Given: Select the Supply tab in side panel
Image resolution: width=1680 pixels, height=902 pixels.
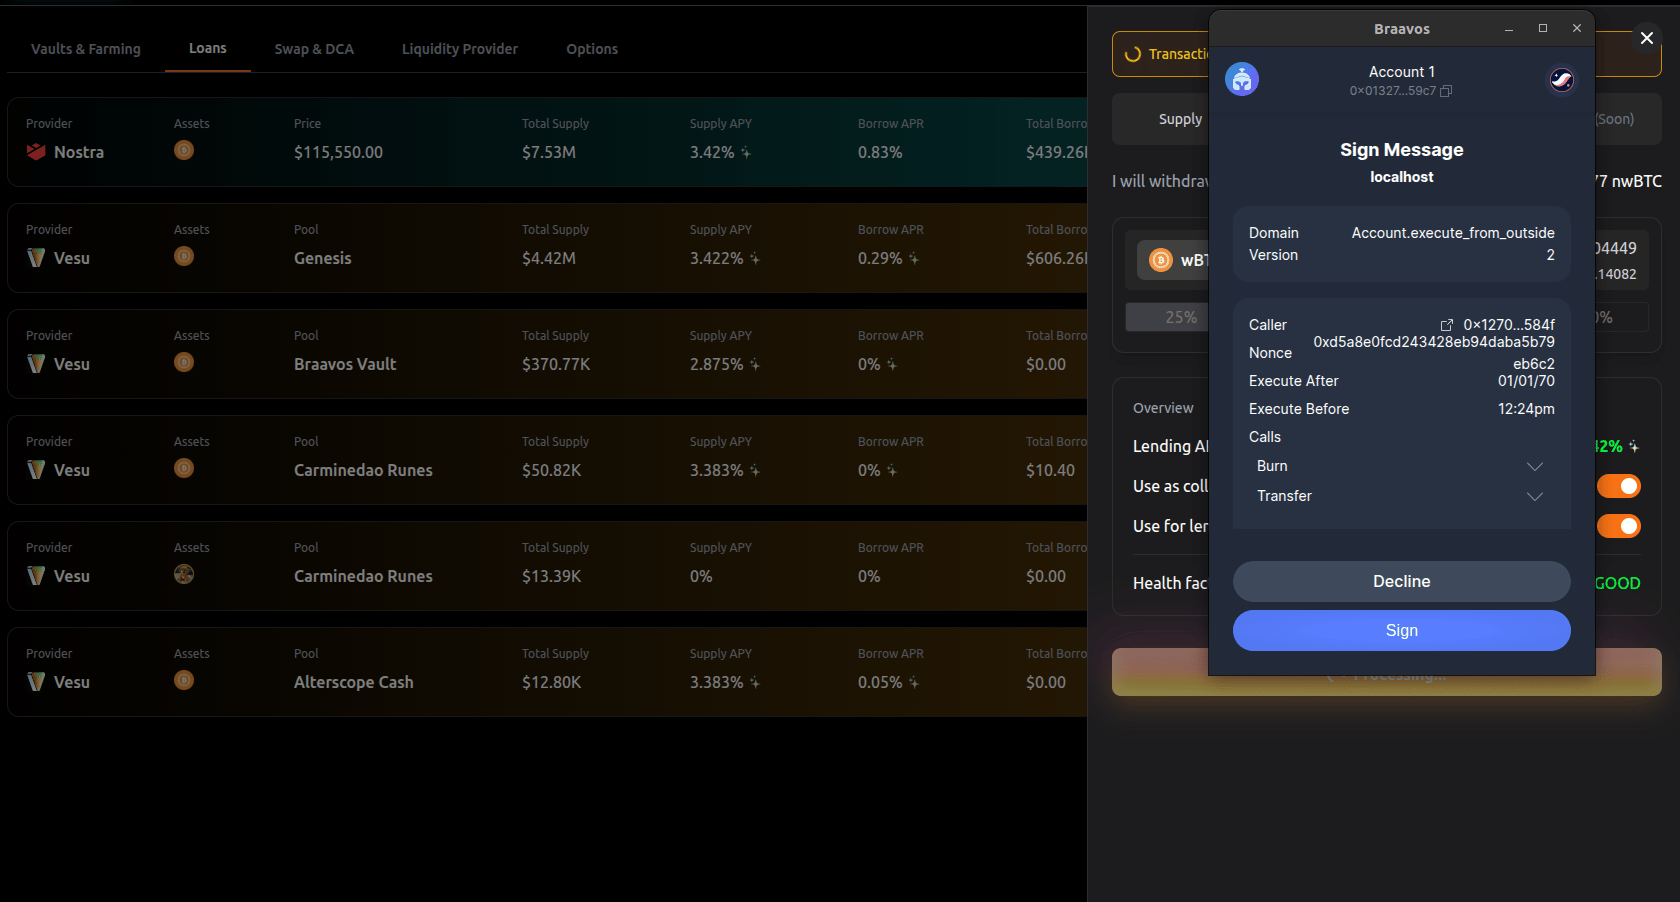Looking at the screenshot, I should [1180, 119].
